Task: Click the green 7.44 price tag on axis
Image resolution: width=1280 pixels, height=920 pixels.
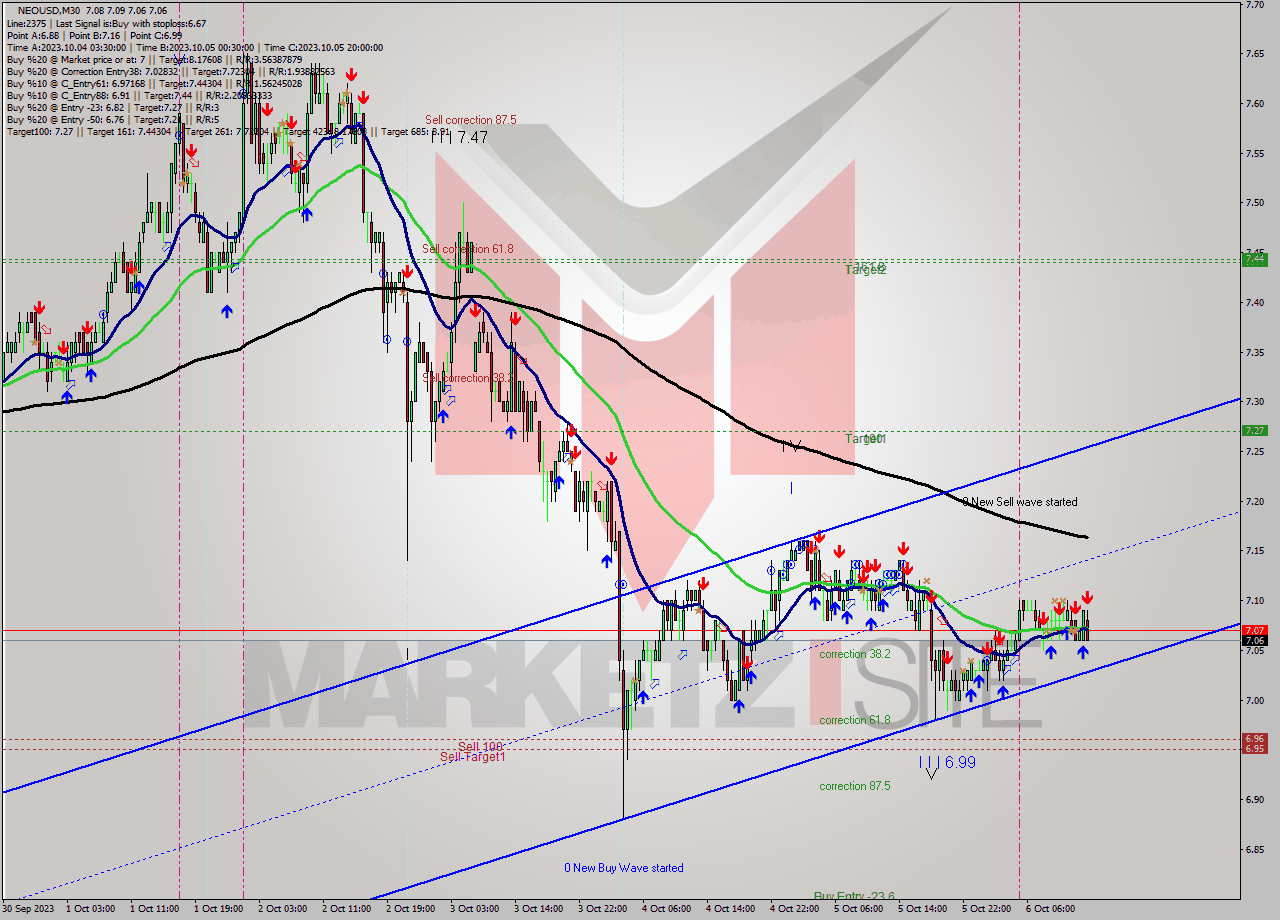Action: [x=1254, y=259]
